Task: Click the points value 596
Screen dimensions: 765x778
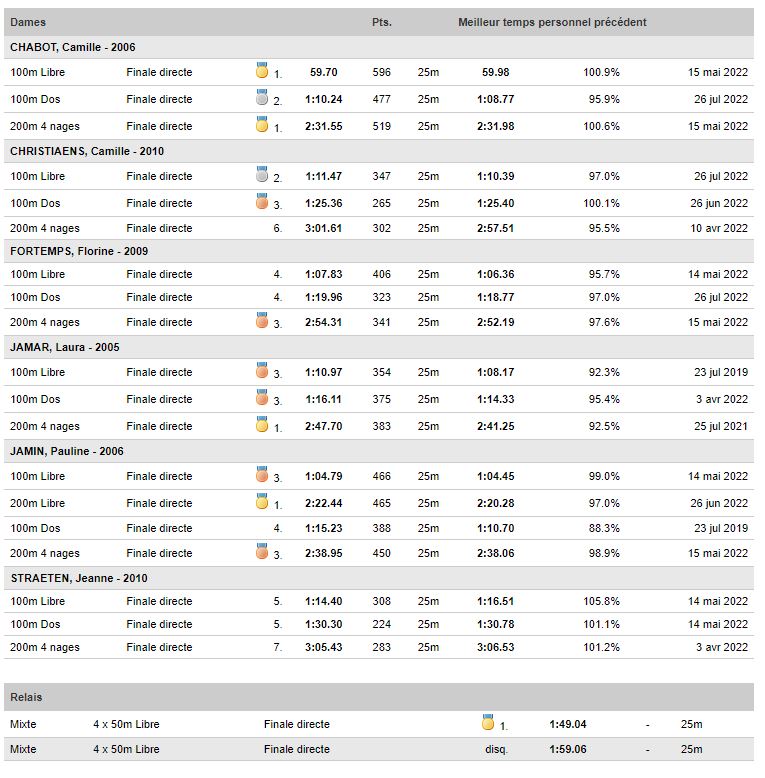Action: pos(382,72)
